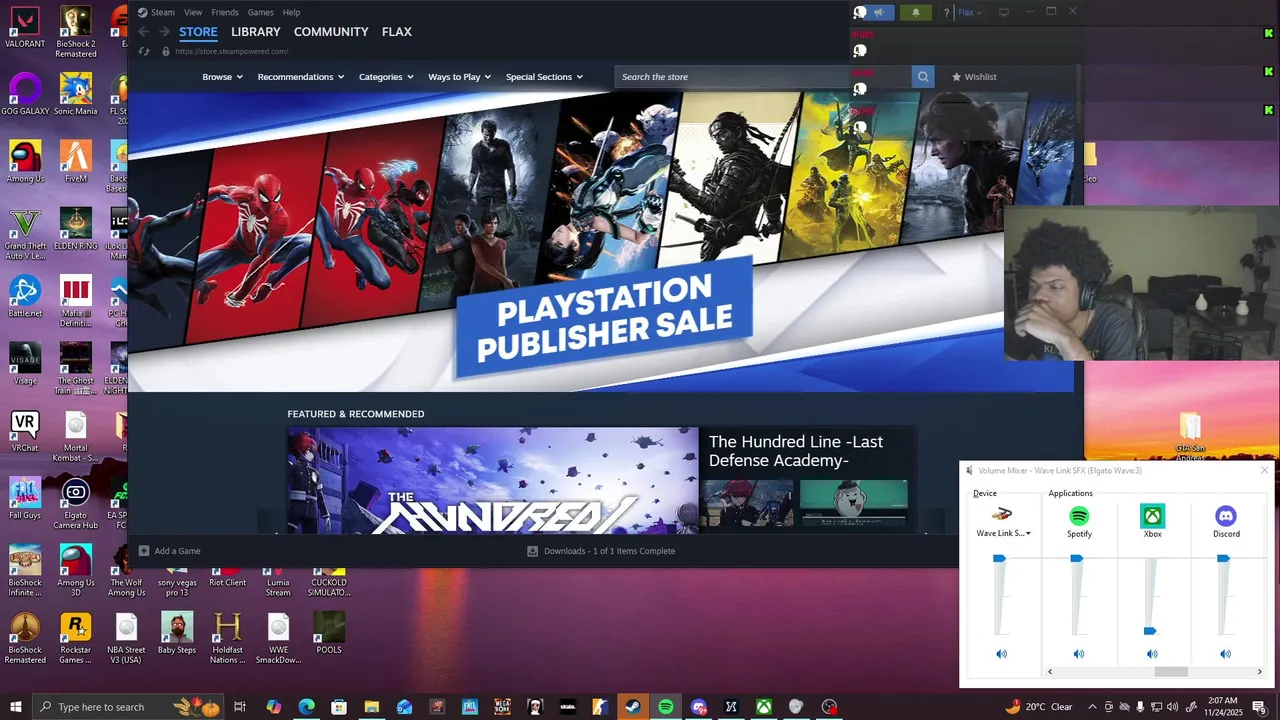Open the FLAX profile tab
The width and height of the screenshot is (1280, 720).
397,32
